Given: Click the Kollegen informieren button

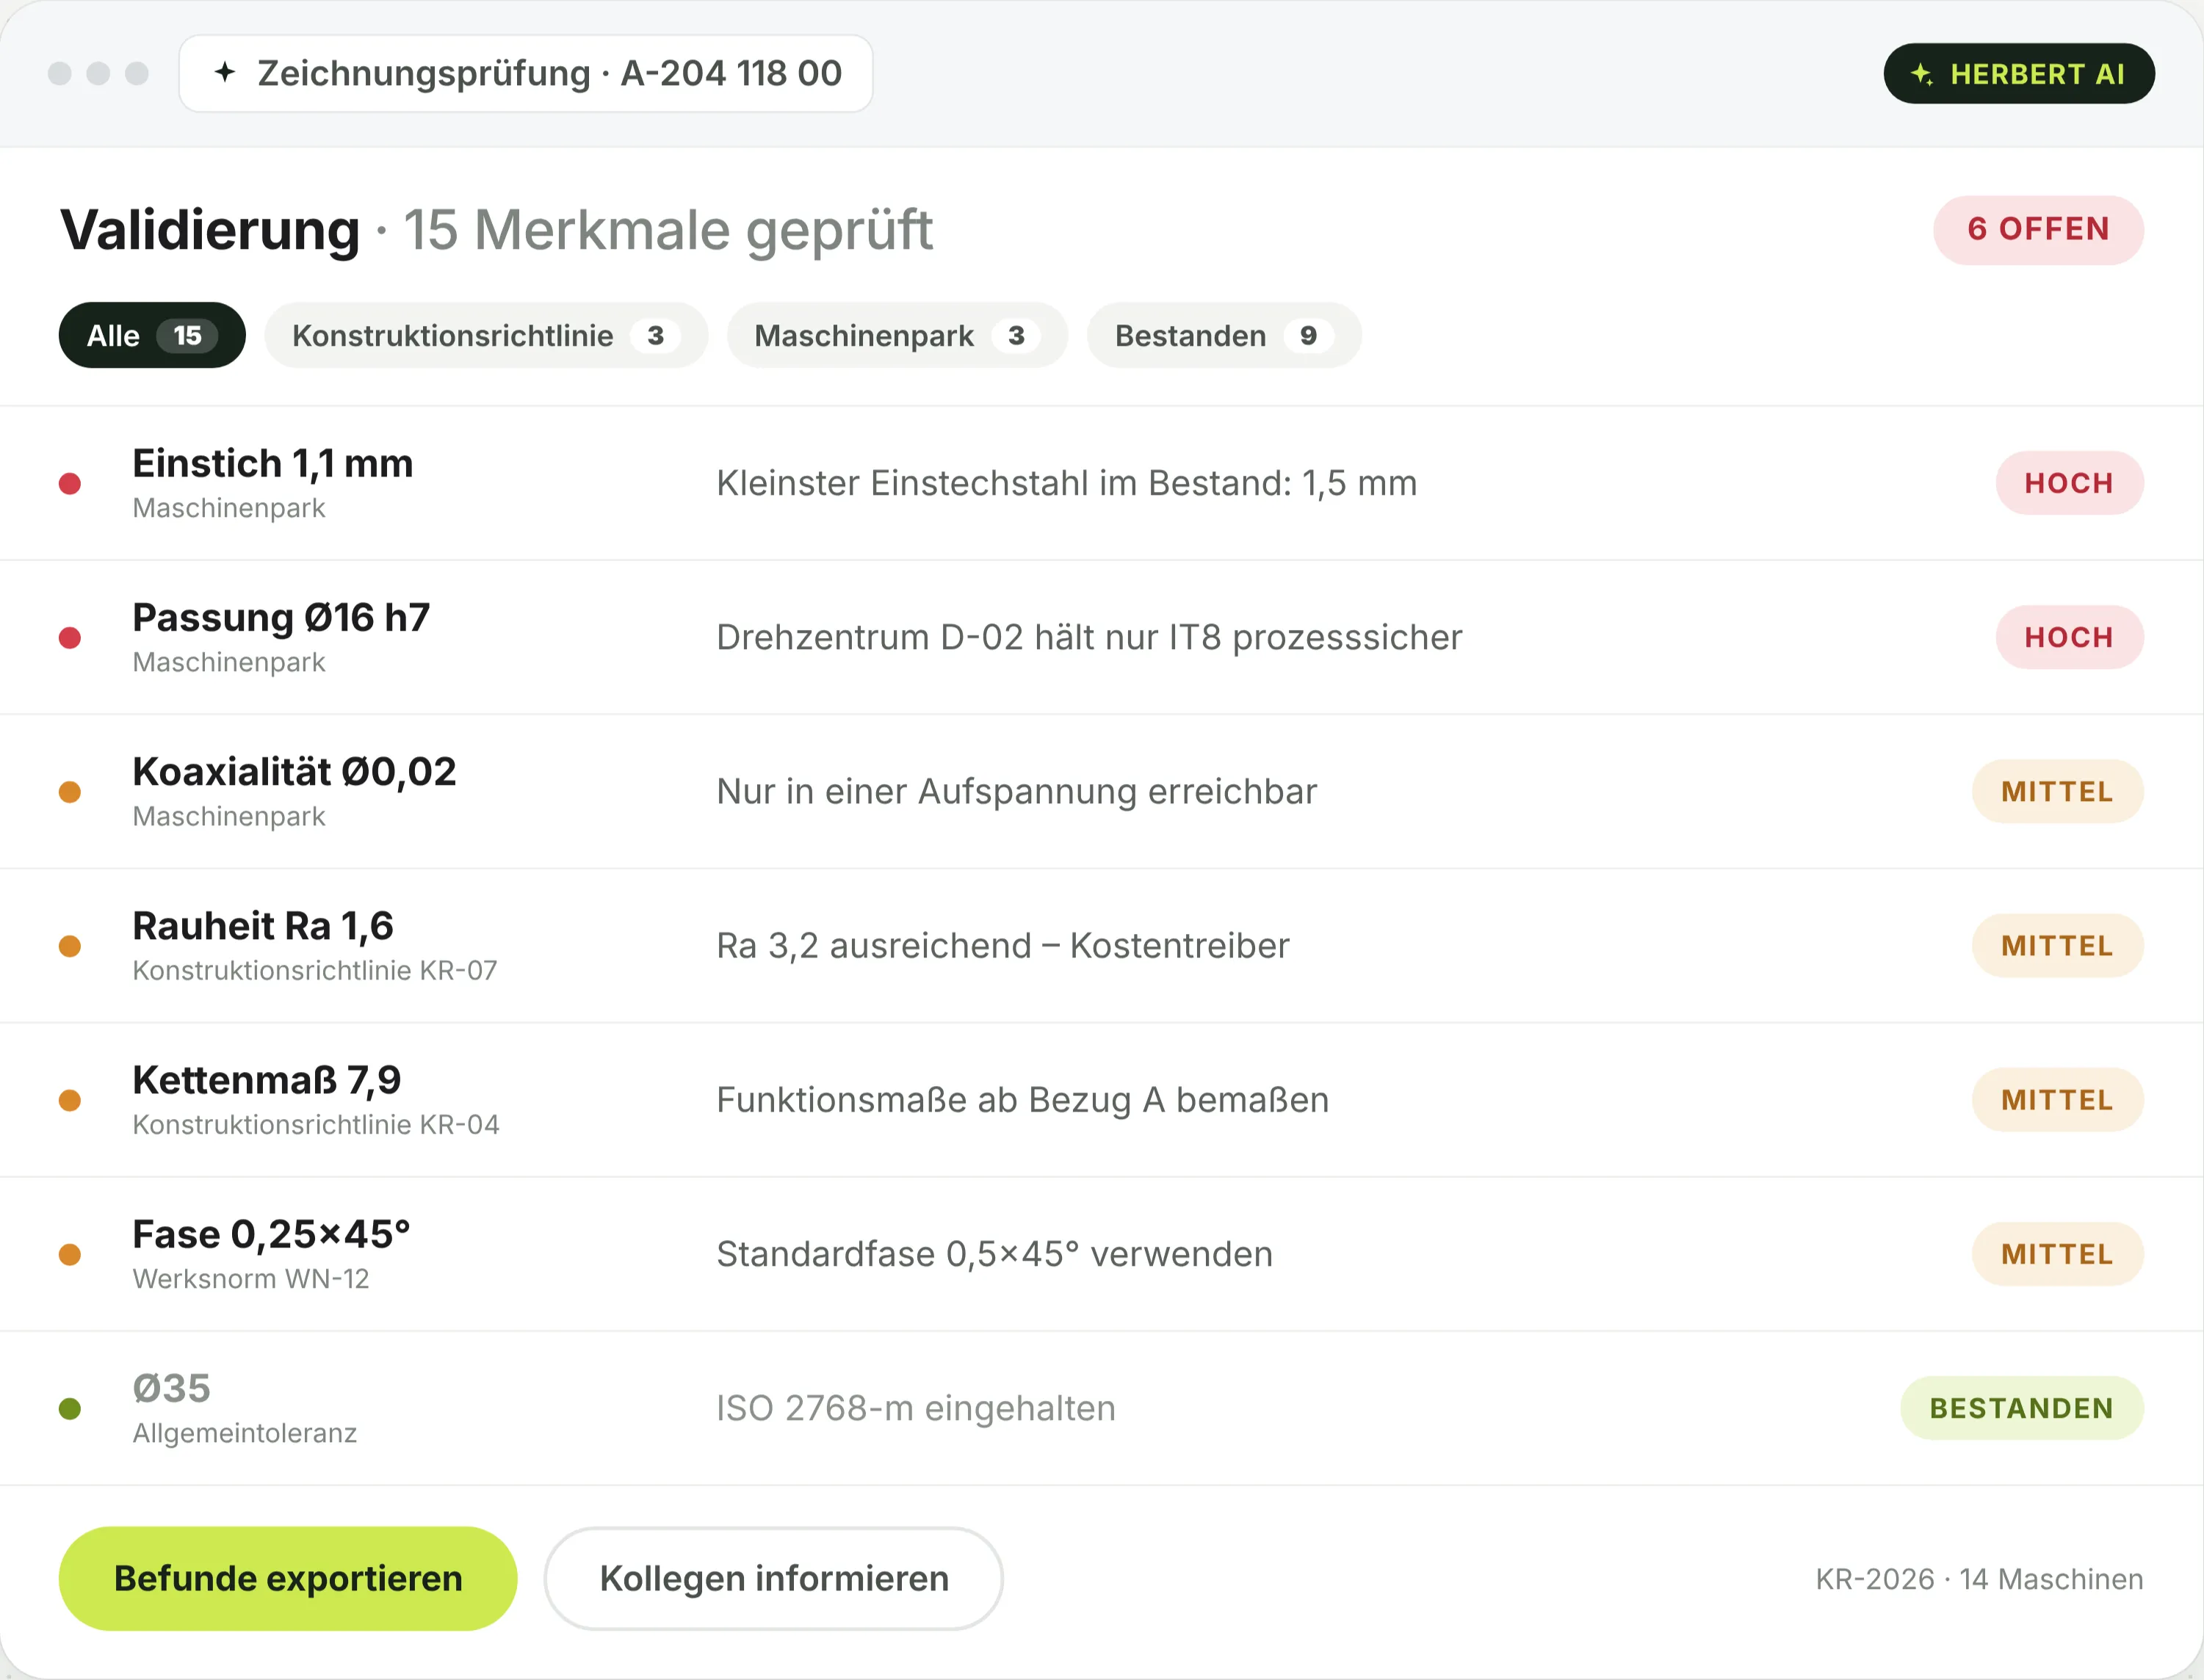Looking at the screenshot, I should tap(774, 1578).
